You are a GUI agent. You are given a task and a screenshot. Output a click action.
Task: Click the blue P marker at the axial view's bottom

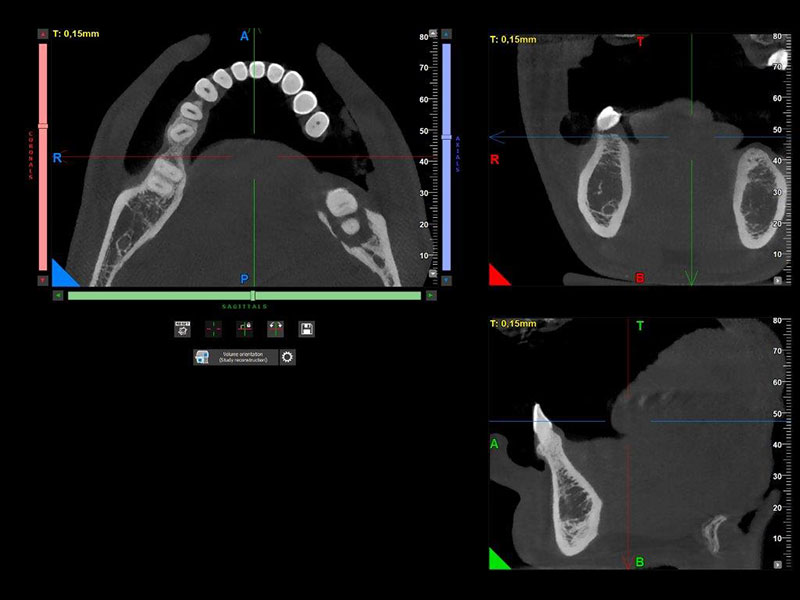244,279
